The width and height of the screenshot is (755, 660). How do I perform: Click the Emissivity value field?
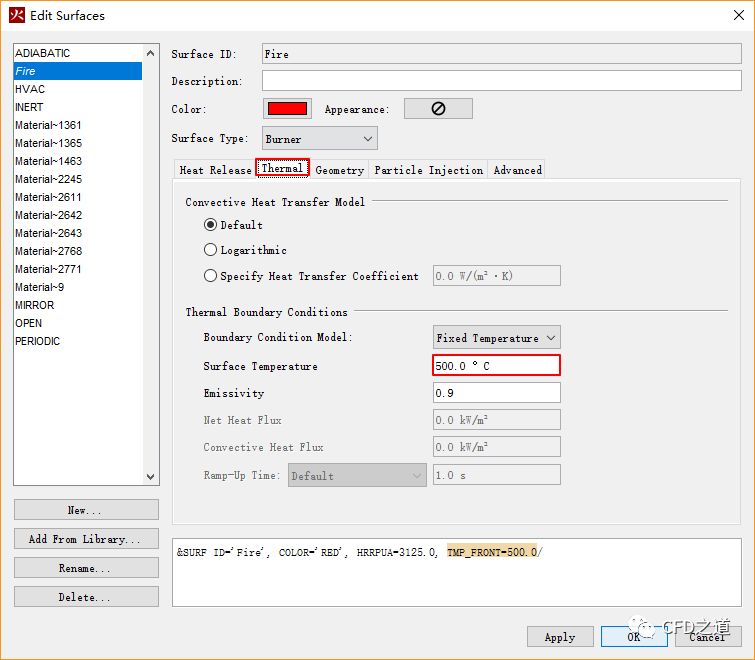coord(496,393)
